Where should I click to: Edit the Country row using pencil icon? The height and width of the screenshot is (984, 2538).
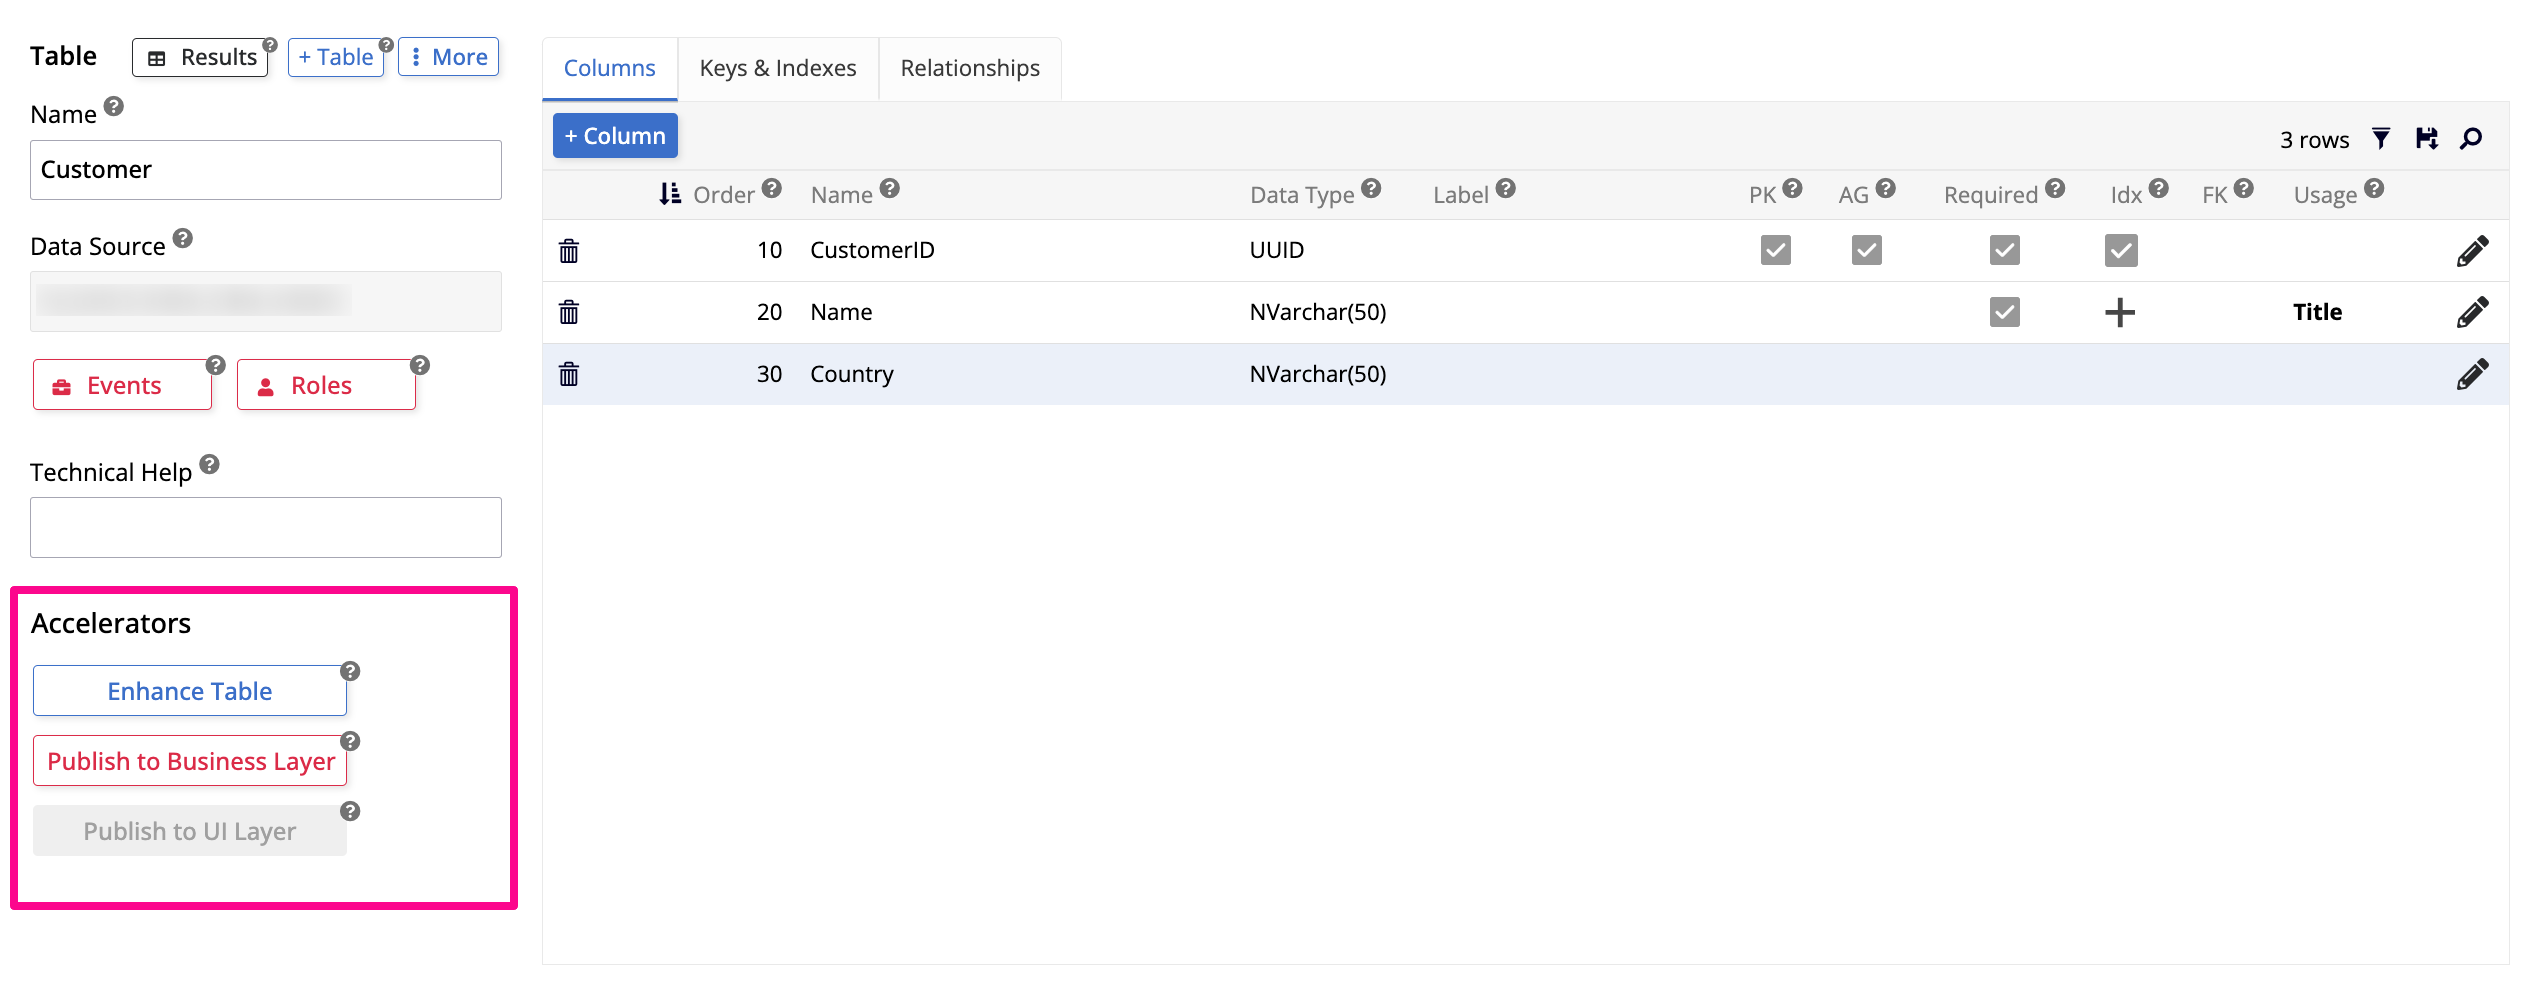(2472, 374)
